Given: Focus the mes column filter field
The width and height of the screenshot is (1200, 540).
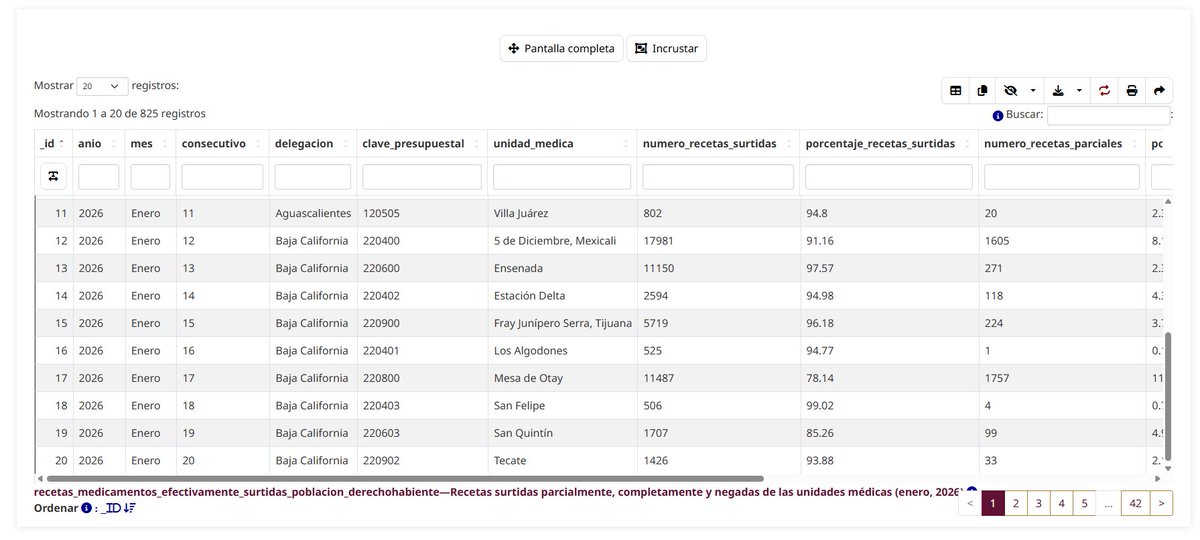Looking at the screenshot, I should (150, 176).
